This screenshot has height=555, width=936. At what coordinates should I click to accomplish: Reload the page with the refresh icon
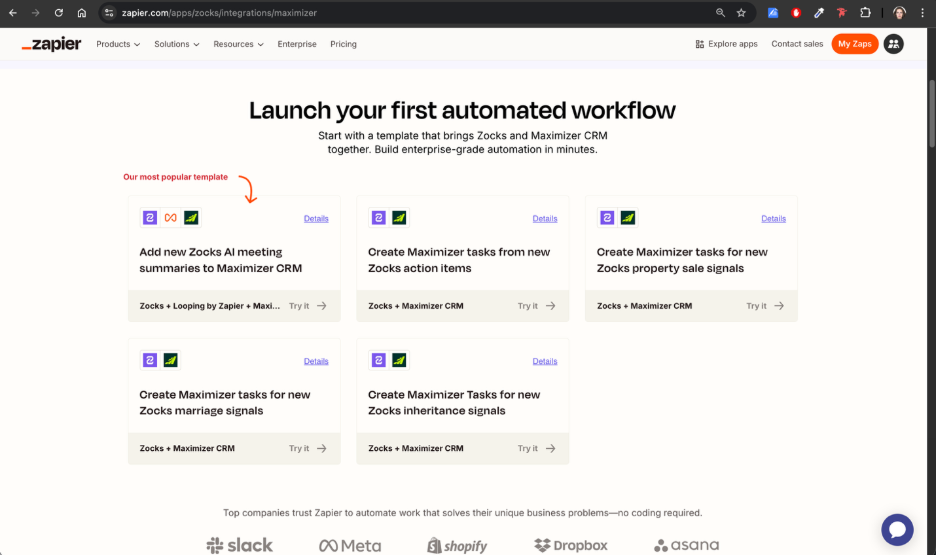58,13
